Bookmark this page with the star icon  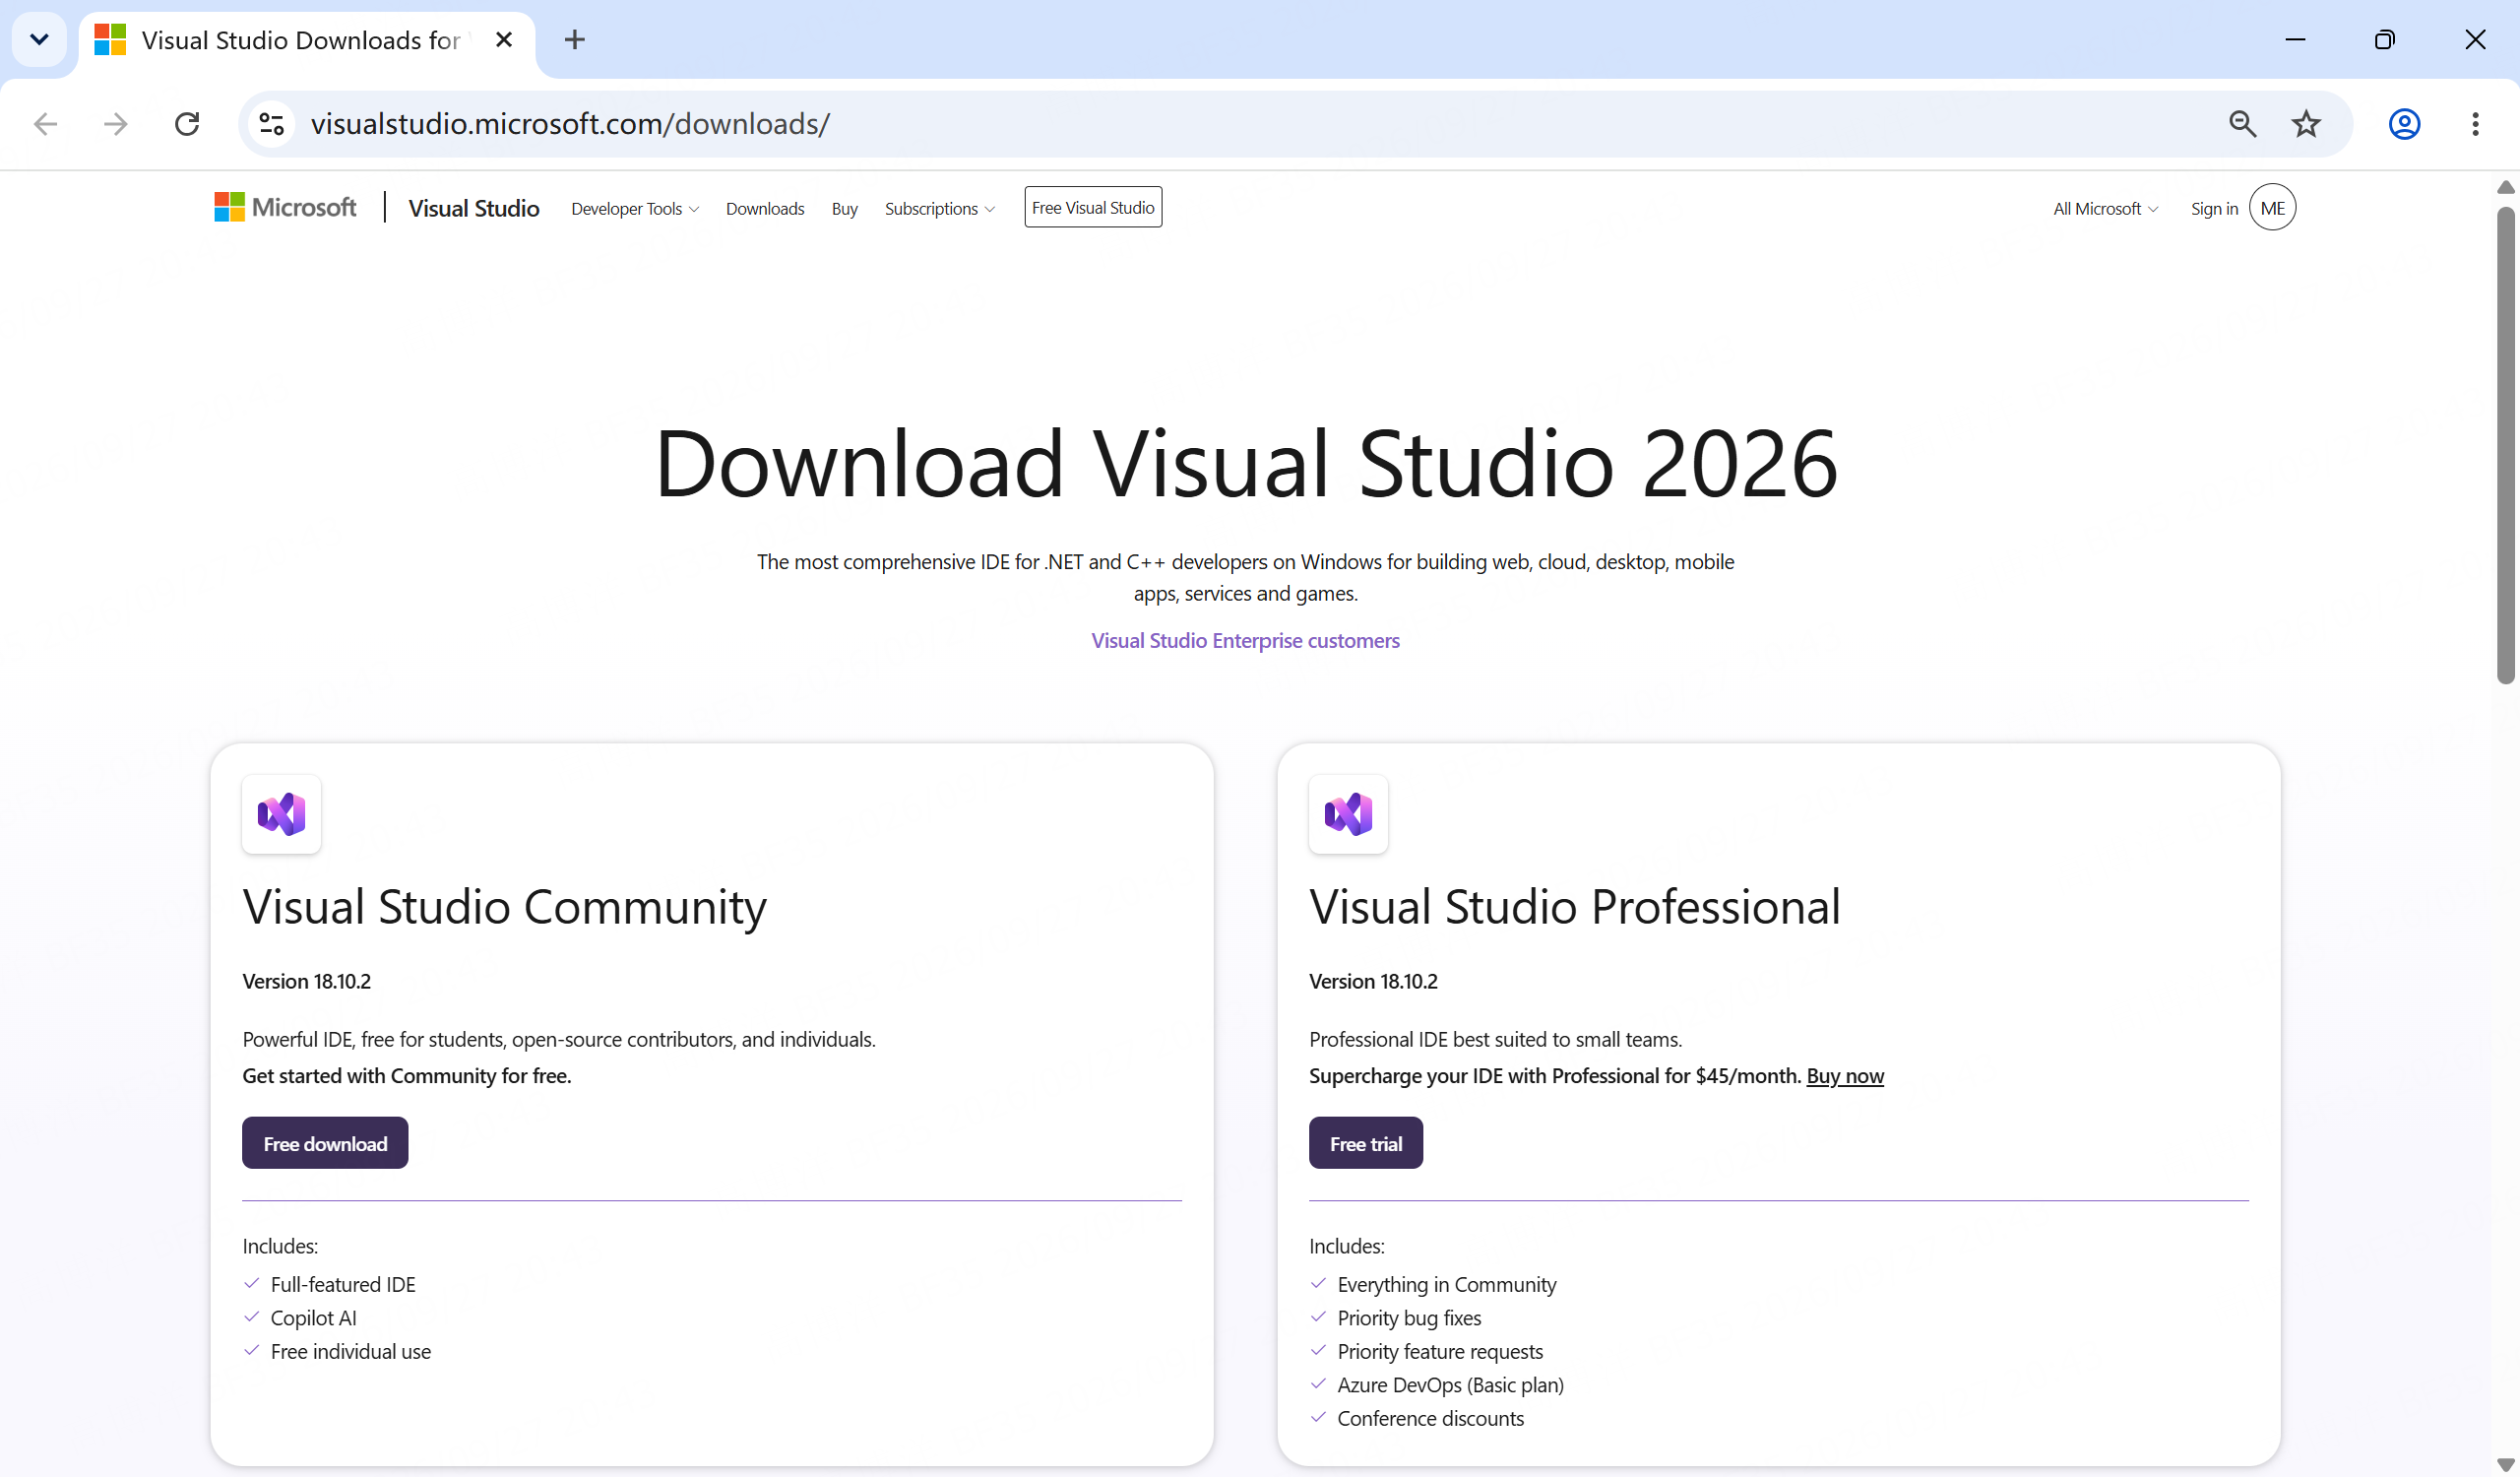[2306, 124]
